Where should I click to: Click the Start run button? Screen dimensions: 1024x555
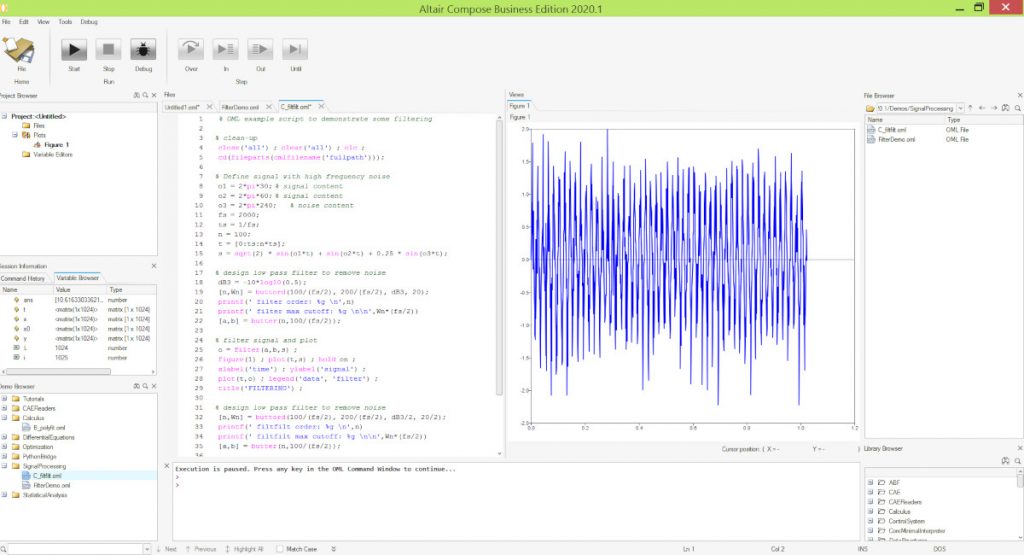pyautogui.click(x=74, y=50)
